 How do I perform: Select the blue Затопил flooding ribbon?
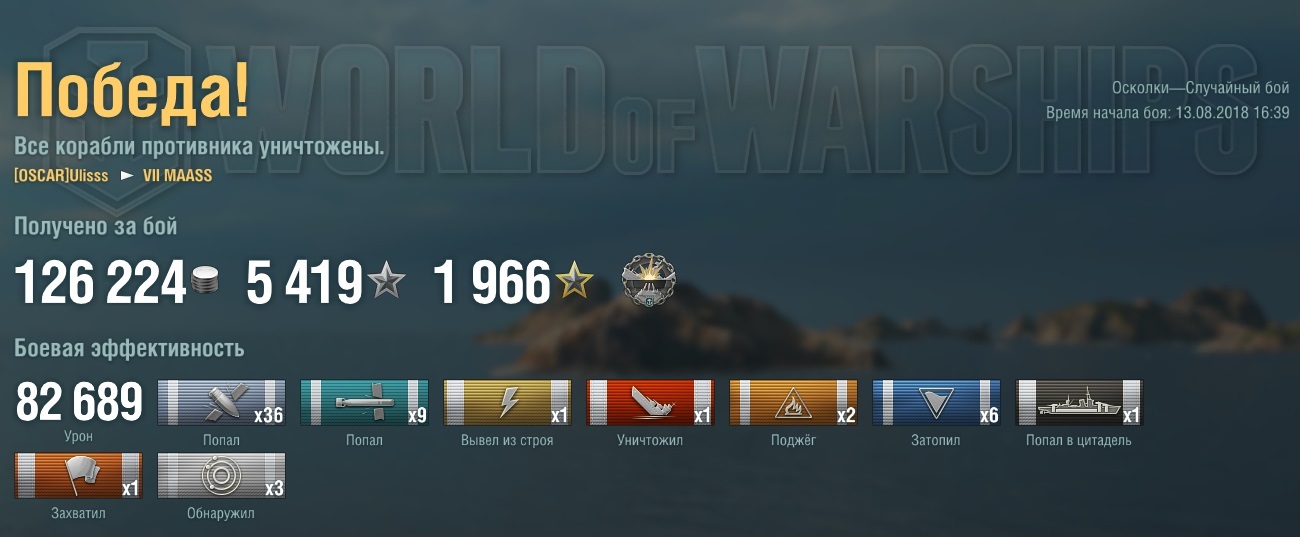coord(937,403)
